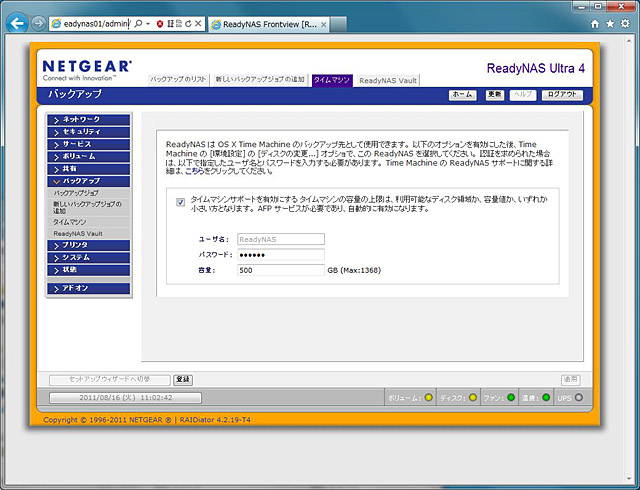
Task: Open the バックアップのリスト tab
Action: coord(177,79)
